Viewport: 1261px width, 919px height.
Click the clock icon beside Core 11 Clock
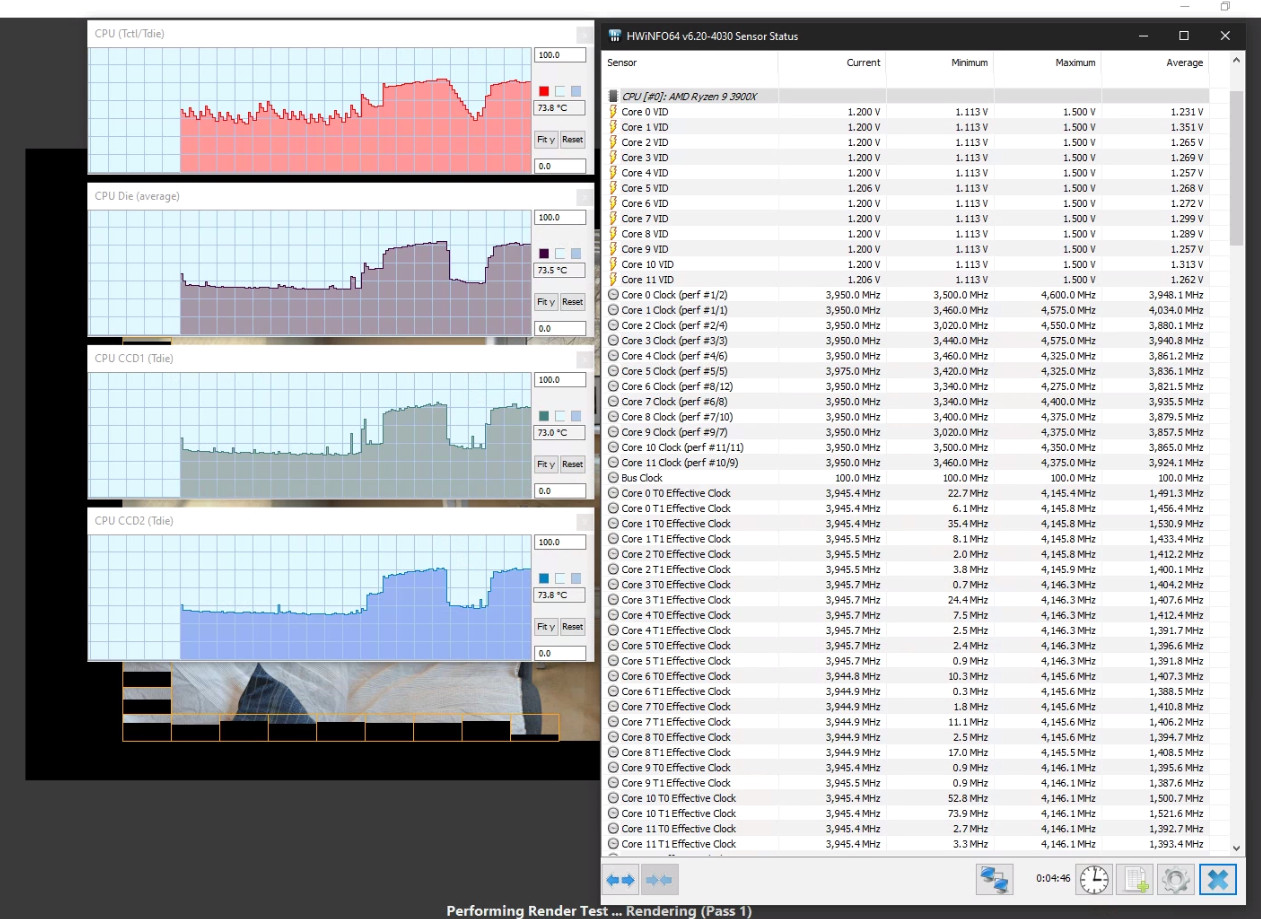point(613,463)
